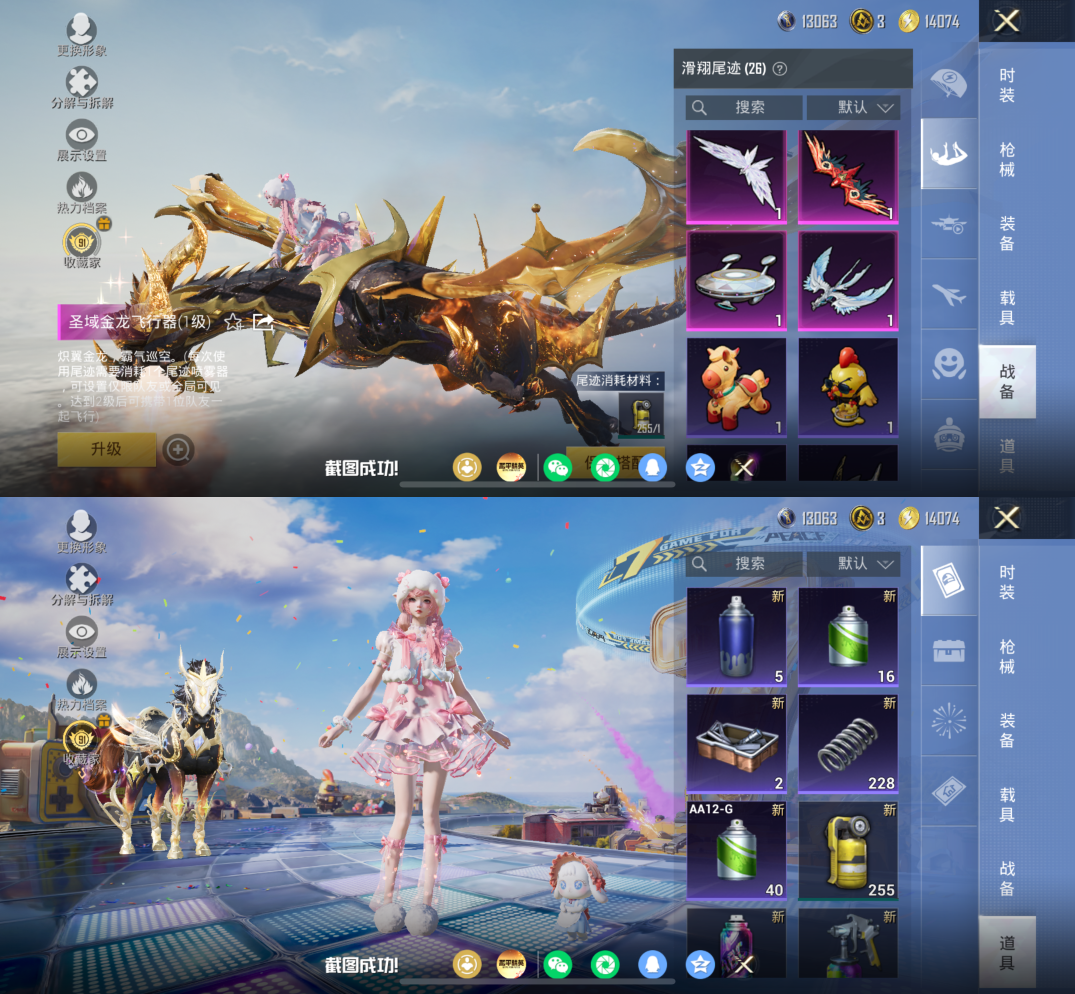Select the white feather wings glider trail
The image size is (1075, 994).
(736, 177)
